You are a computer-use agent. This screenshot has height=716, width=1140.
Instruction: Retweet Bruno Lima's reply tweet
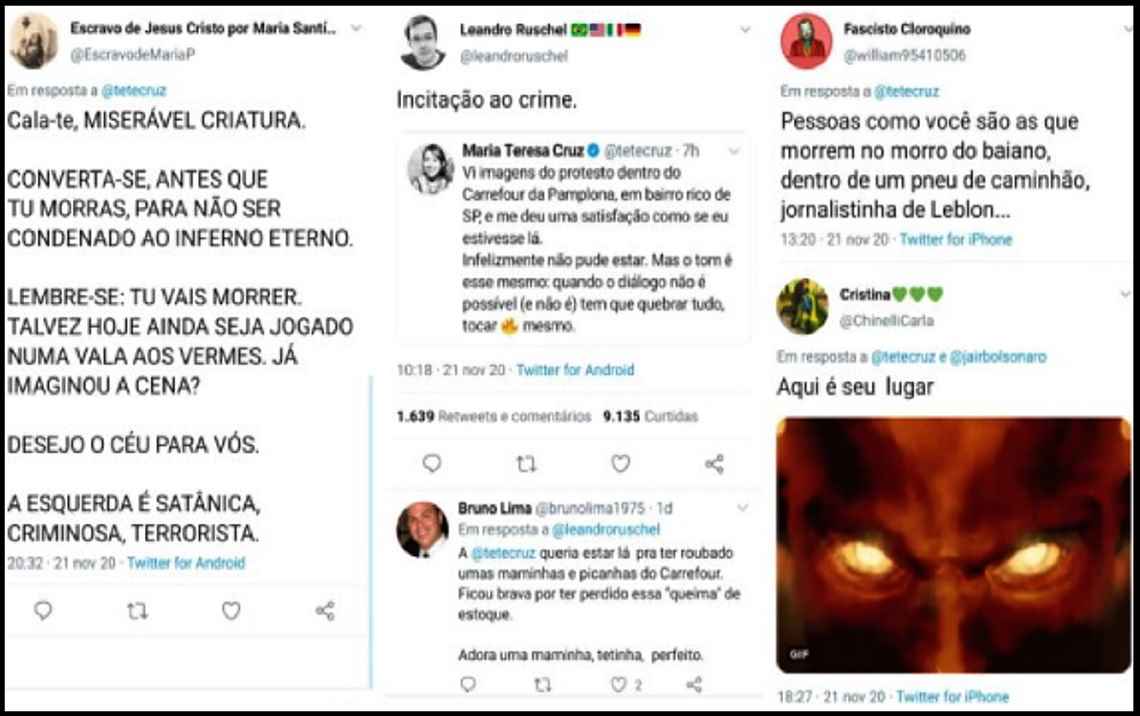[542, 684]
